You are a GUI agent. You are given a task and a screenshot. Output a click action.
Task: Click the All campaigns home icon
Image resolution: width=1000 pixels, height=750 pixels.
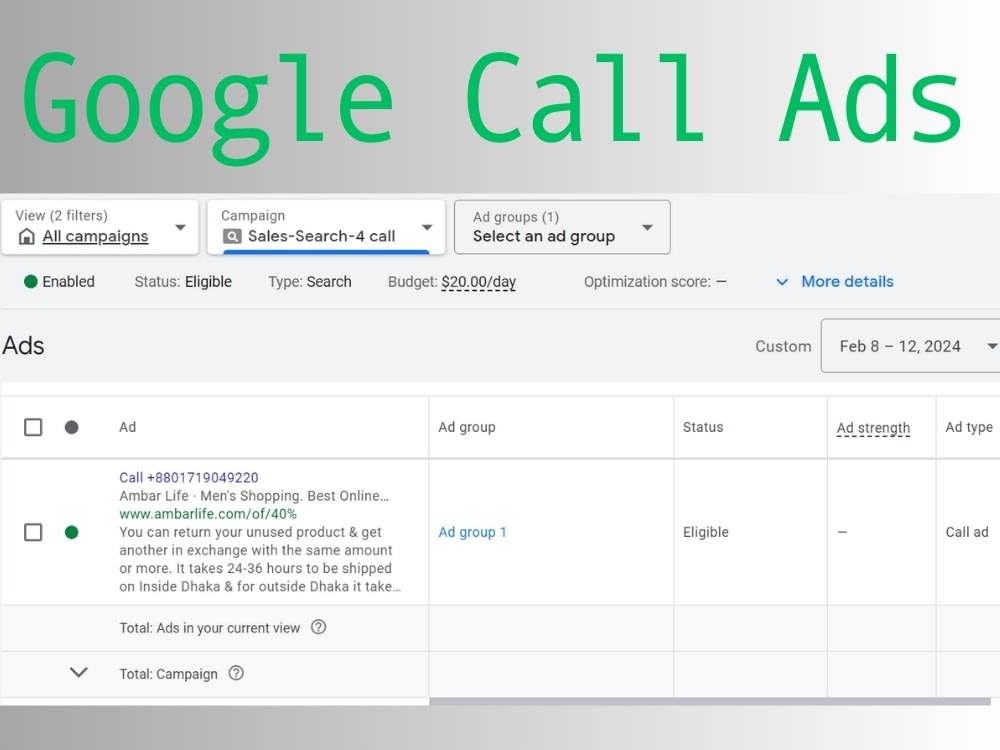[26, 237]
